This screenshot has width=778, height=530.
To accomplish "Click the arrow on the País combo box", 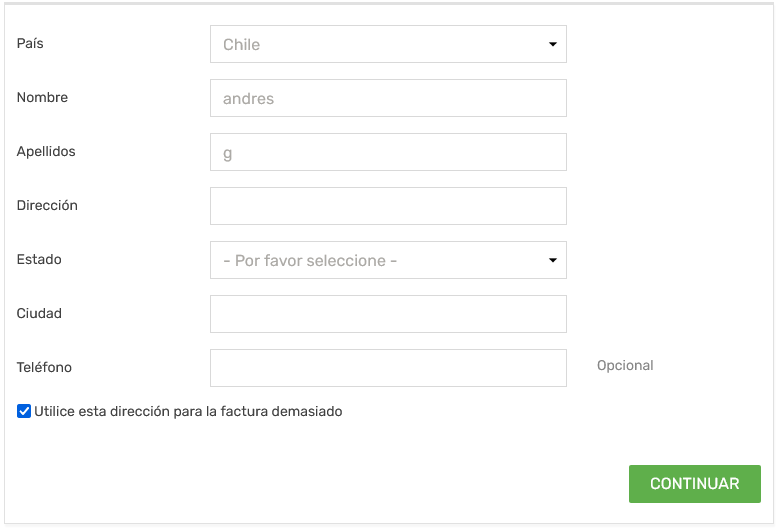I will pyautogui.click(x=552, y=44).
